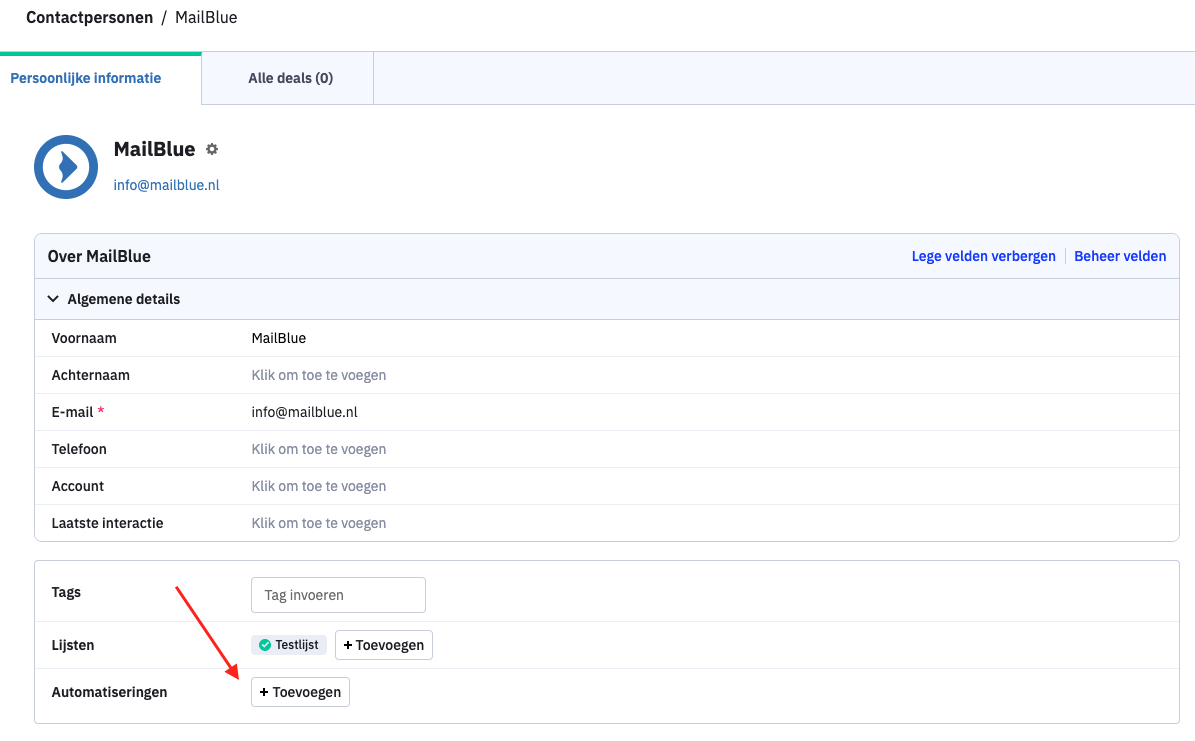Edit the Voornaam value MailBlue
Image resolution: width=1195 pixels, height=741 pixels.
coord(279,338)
